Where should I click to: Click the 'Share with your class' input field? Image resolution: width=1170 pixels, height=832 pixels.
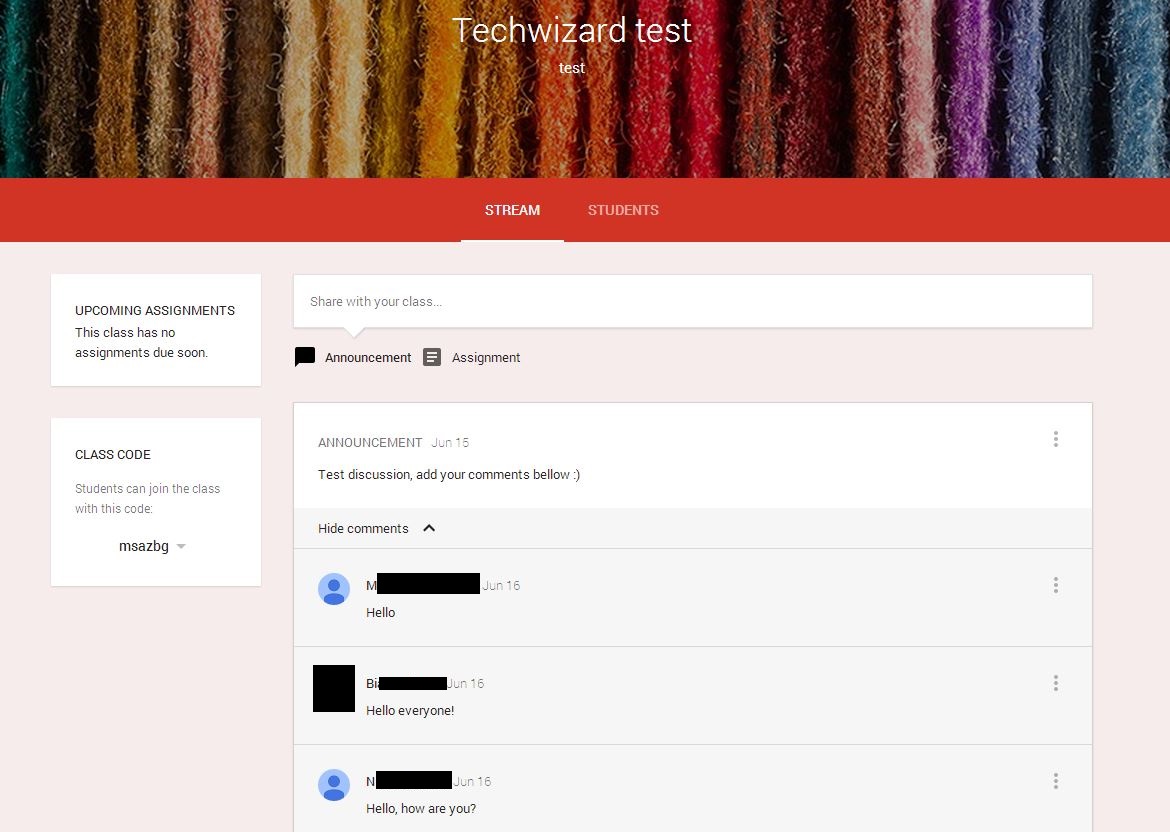(x=692, y=301)
